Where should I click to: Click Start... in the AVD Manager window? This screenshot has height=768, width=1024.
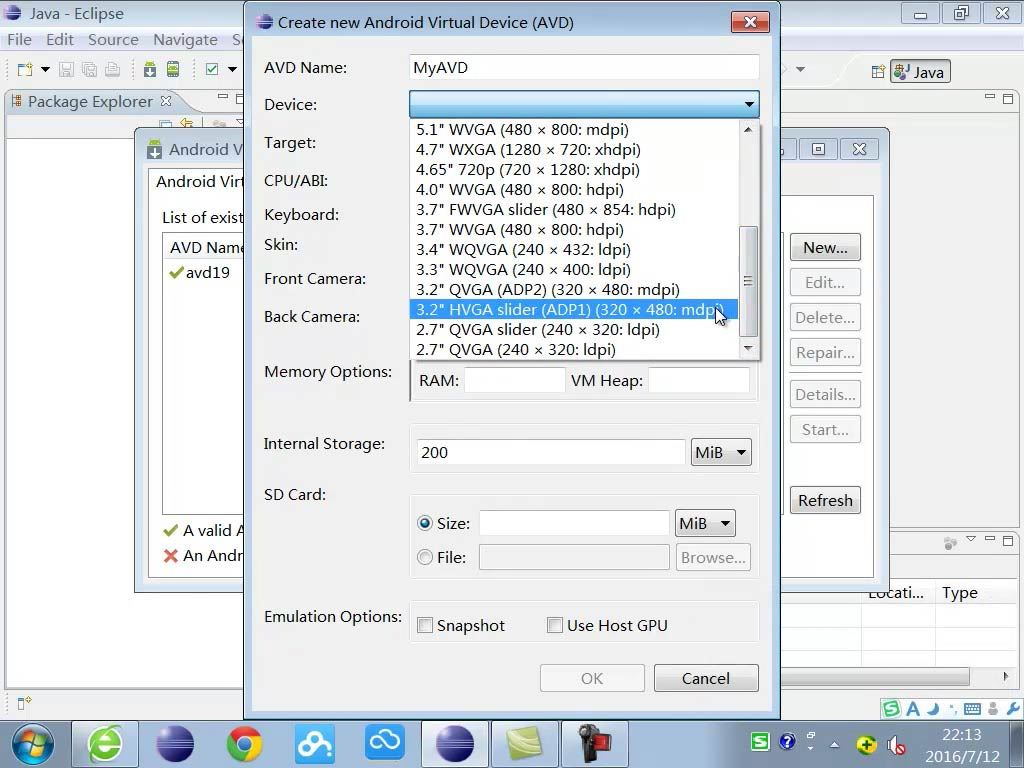tap(825, 430)
